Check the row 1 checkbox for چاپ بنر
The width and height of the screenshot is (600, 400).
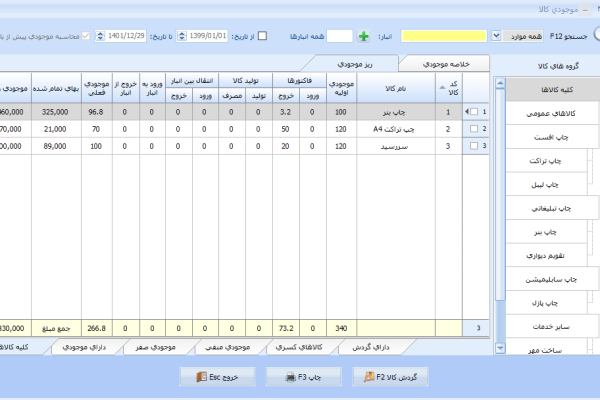(474, 112)
